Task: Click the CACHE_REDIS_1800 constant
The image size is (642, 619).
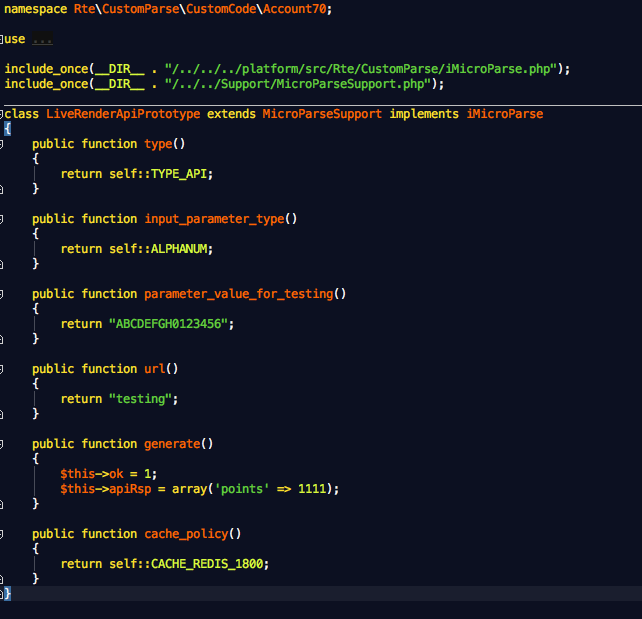Action: [209, 564]
